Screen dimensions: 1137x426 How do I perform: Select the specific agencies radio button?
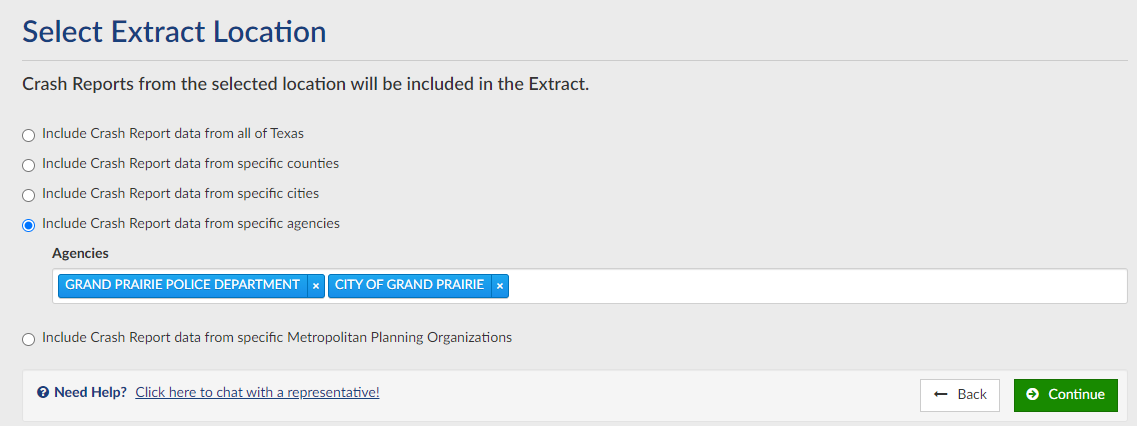pyautogui.click(x=28, y=225)
